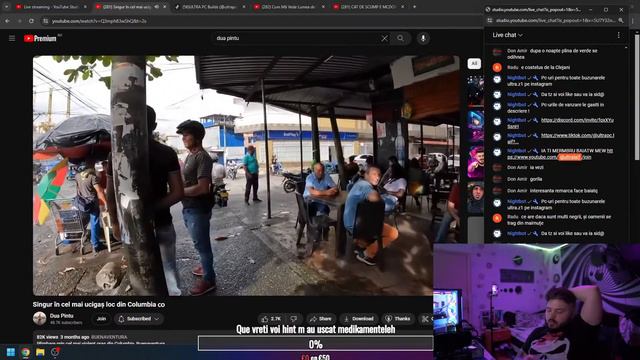Screen dimensions: 640x360
Task: Open the youtube.com join link in chat
Action: pyautogui.click(x=550, y=157)
